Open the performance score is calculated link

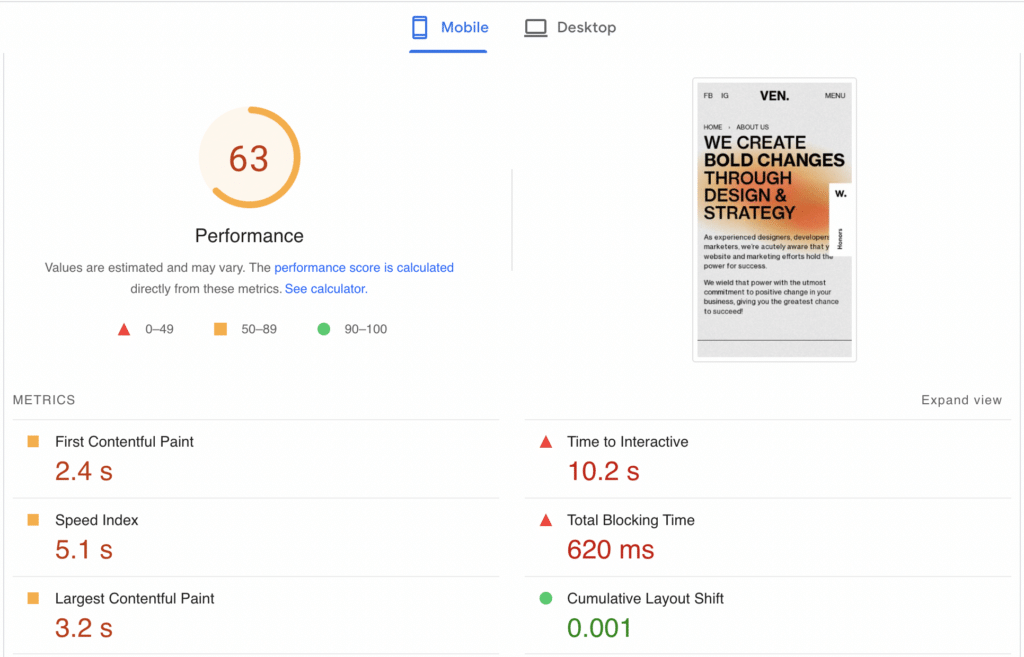coord(364,267)
